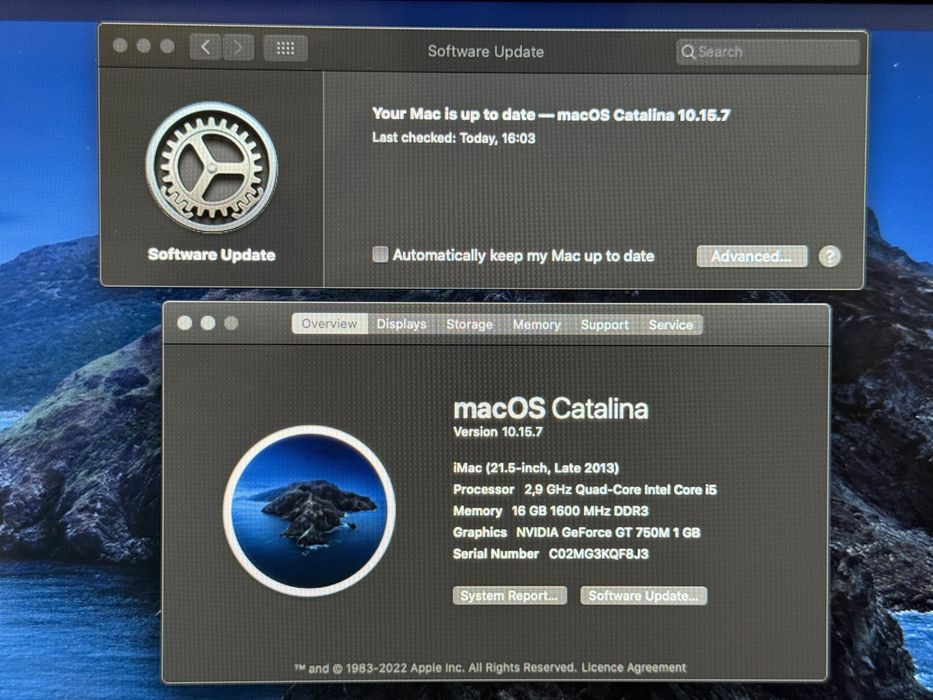Click NVIDIA GeForce GT 750M 1 GB text

[x=608, y=532]
